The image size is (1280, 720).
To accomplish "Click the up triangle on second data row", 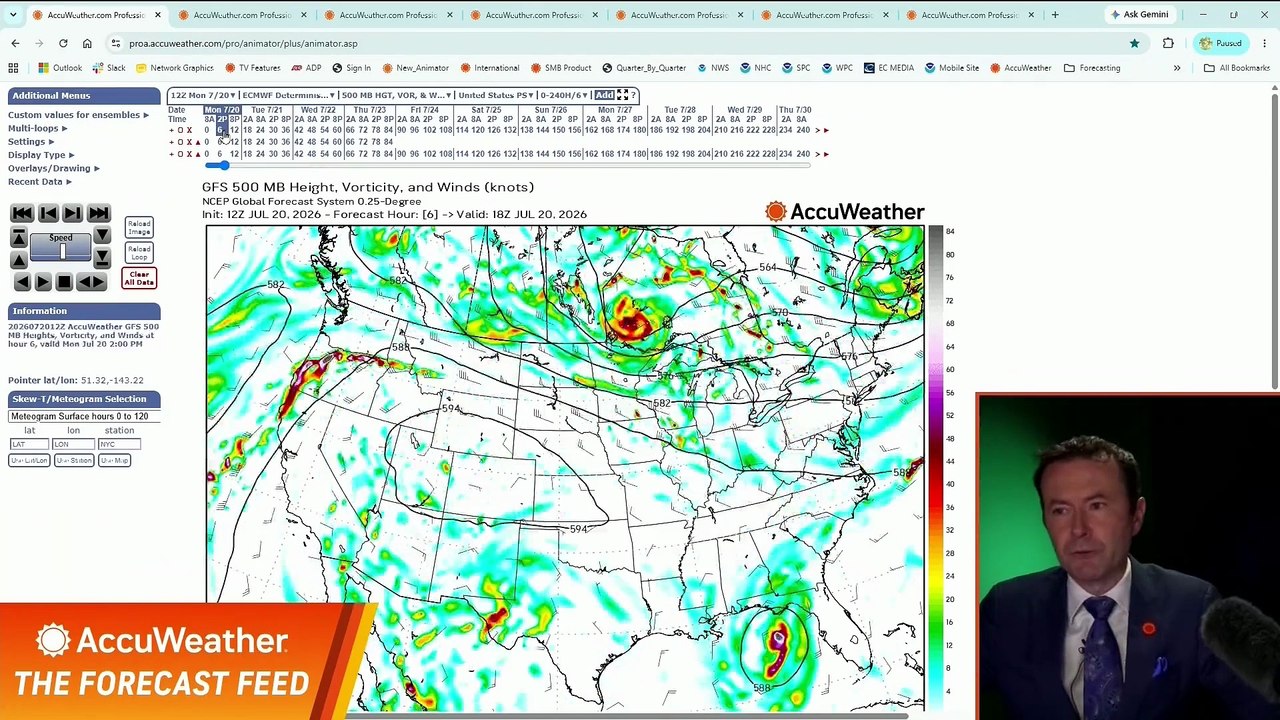I will click(197, 142).
